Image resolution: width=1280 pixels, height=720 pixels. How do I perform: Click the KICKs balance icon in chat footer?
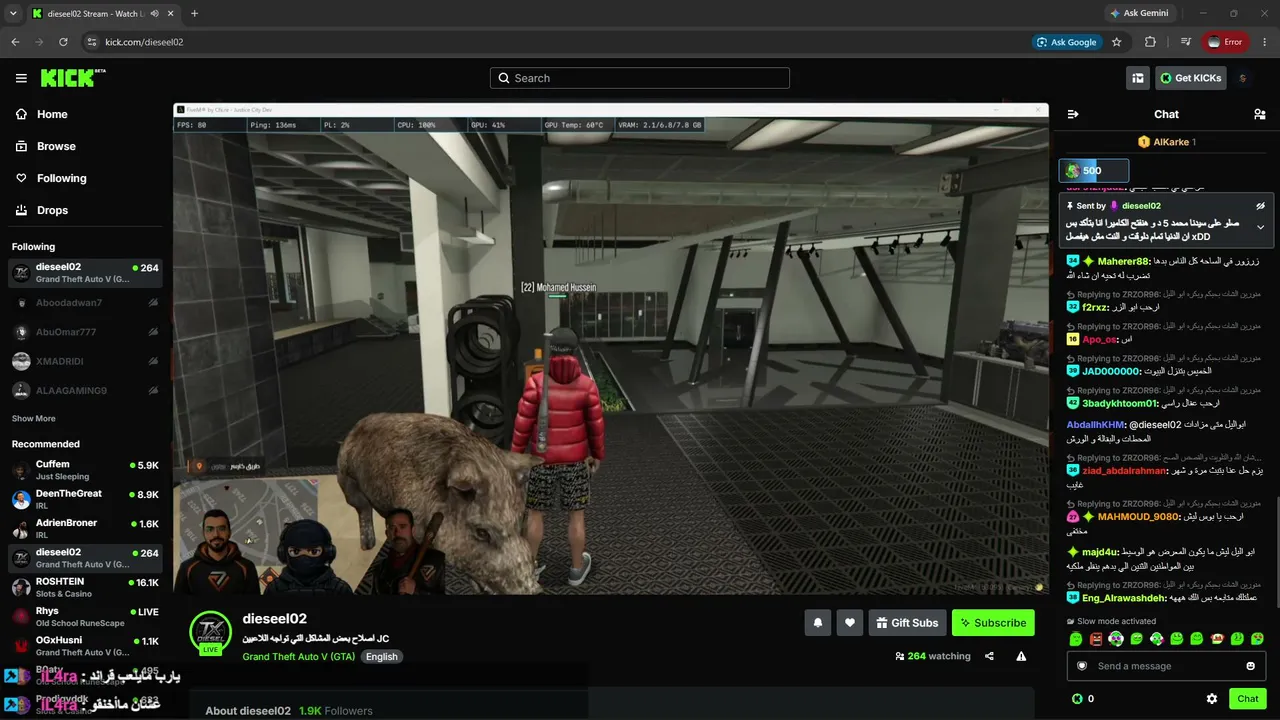coord(1077,699)
